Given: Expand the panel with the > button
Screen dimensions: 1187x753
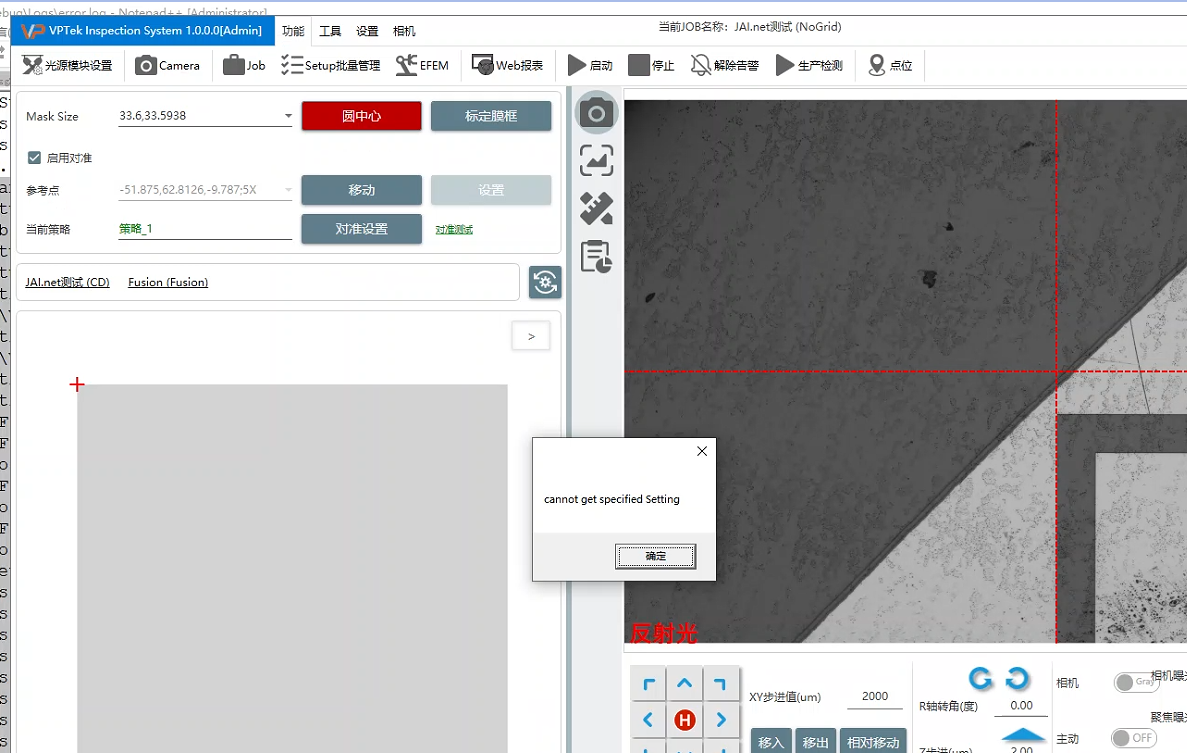Looking at the screenshot, I should point(531,337).
